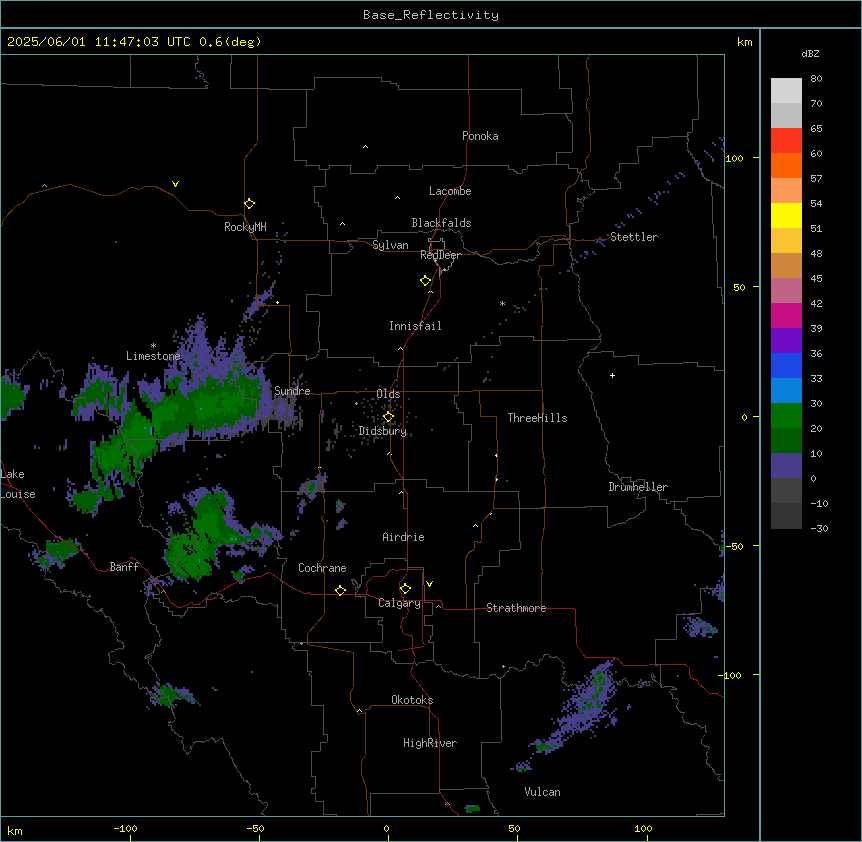
Task: Click the Lake Louise label
Action: [17, 484]
